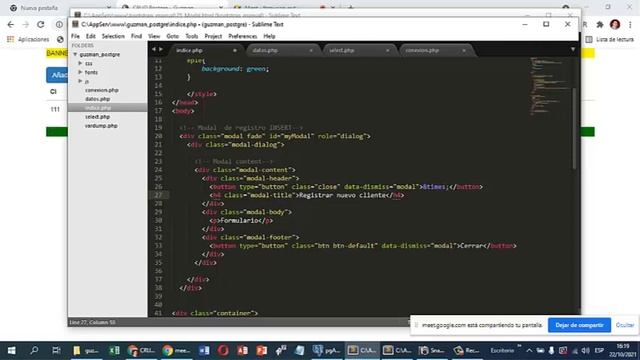Expand the fonts folder
The width and height of the screenshot is (640, 360).
pos(80,72)
